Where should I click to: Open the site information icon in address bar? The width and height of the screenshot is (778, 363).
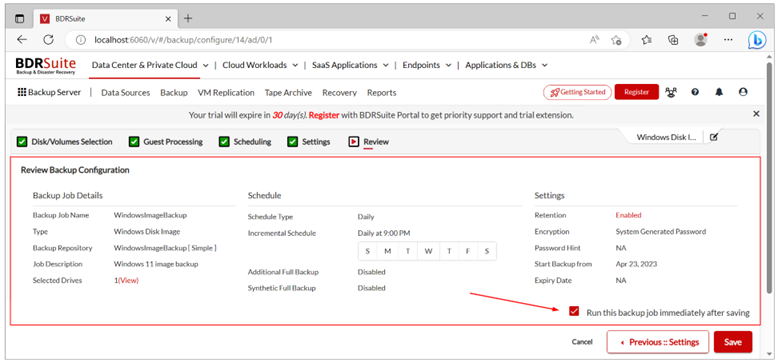pyautogui.click(x=81, y=40)
